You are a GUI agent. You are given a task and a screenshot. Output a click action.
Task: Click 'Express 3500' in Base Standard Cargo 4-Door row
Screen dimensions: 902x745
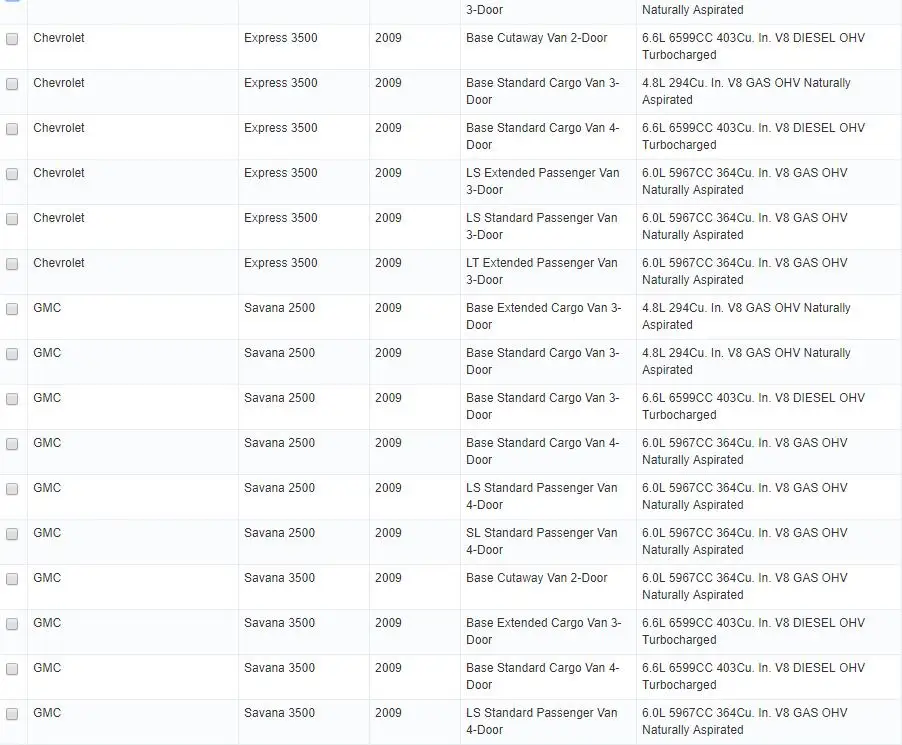(281, 128)
